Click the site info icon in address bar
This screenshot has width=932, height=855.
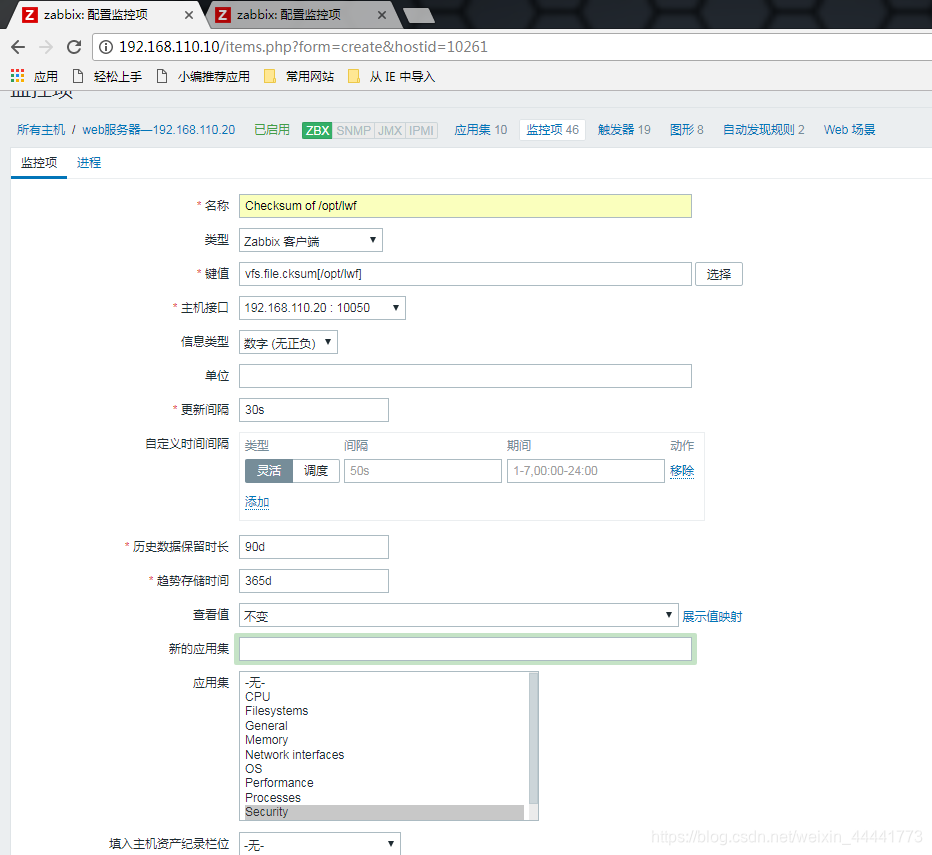(x=106, y=47)
